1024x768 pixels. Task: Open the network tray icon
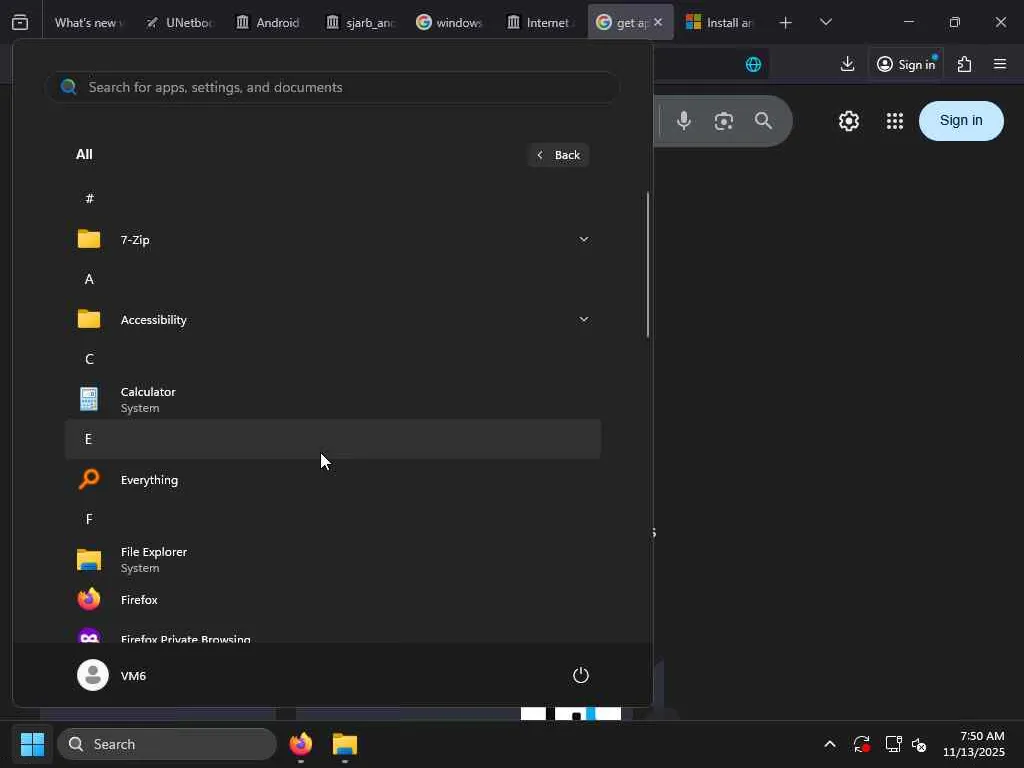893,744
